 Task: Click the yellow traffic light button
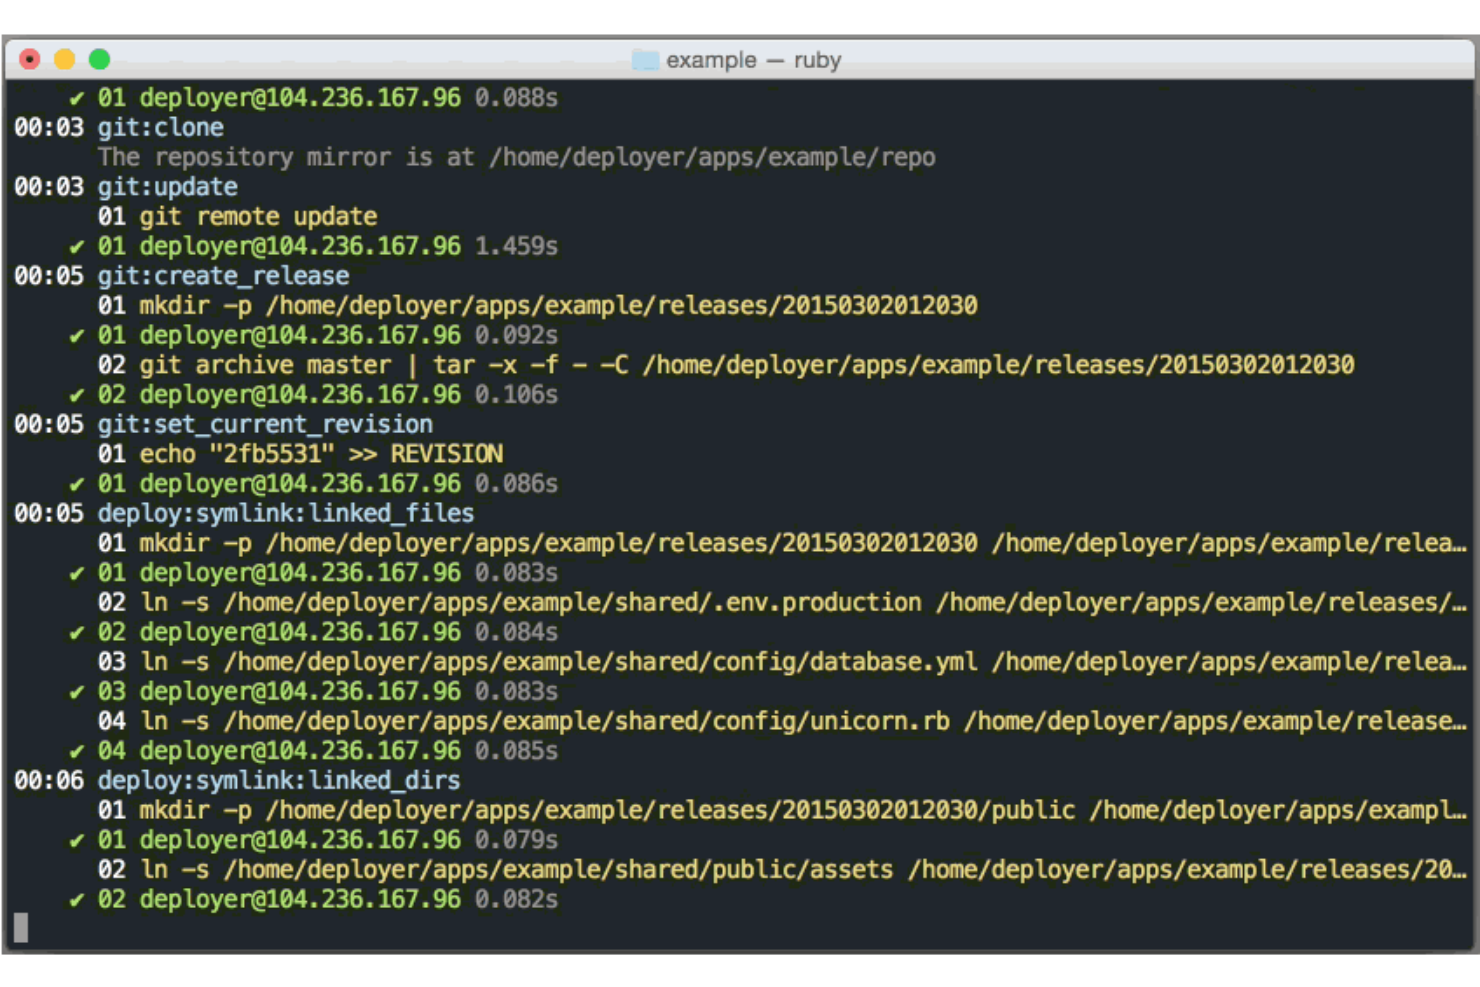(x=66, y=59)
